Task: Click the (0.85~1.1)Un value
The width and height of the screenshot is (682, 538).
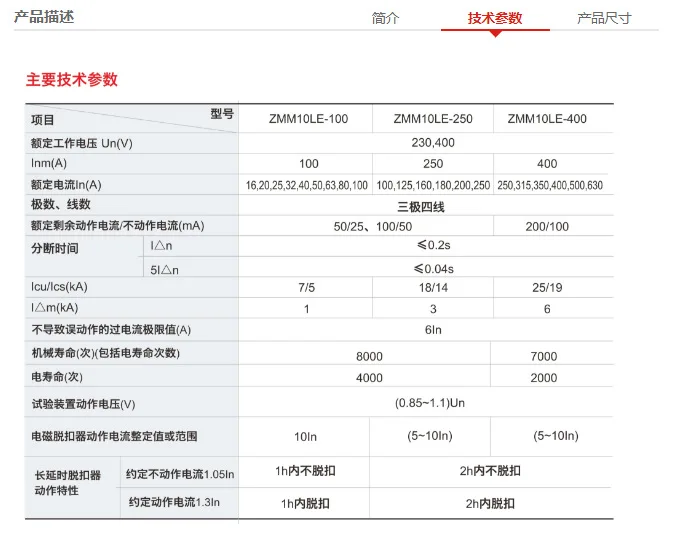Action: pyautogui.click(x=430, y=403)
